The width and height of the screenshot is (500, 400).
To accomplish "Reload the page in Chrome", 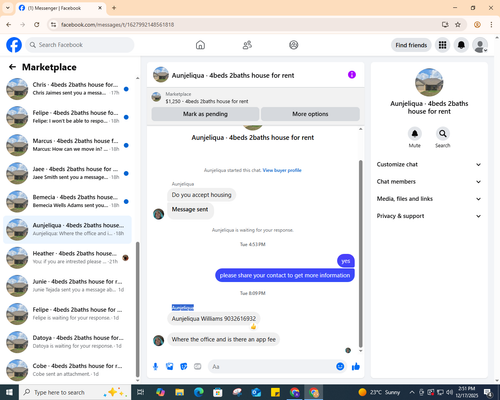I will [37, 25].
